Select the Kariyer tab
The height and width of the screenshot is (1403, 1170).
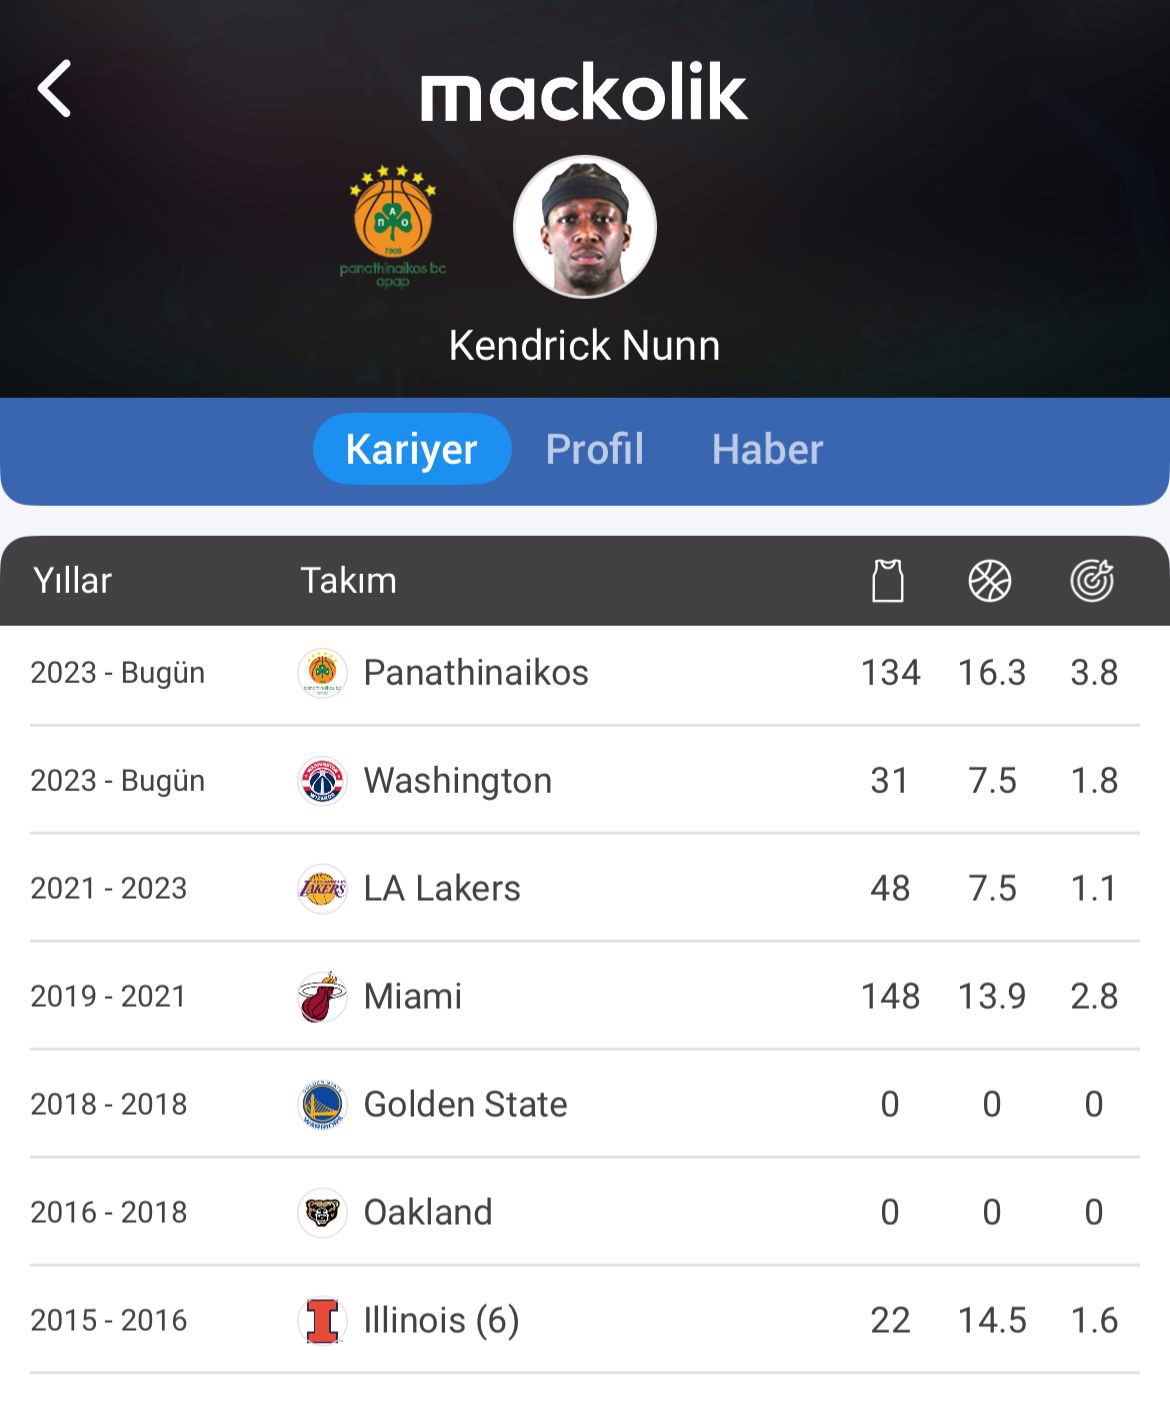click(411, 449)
